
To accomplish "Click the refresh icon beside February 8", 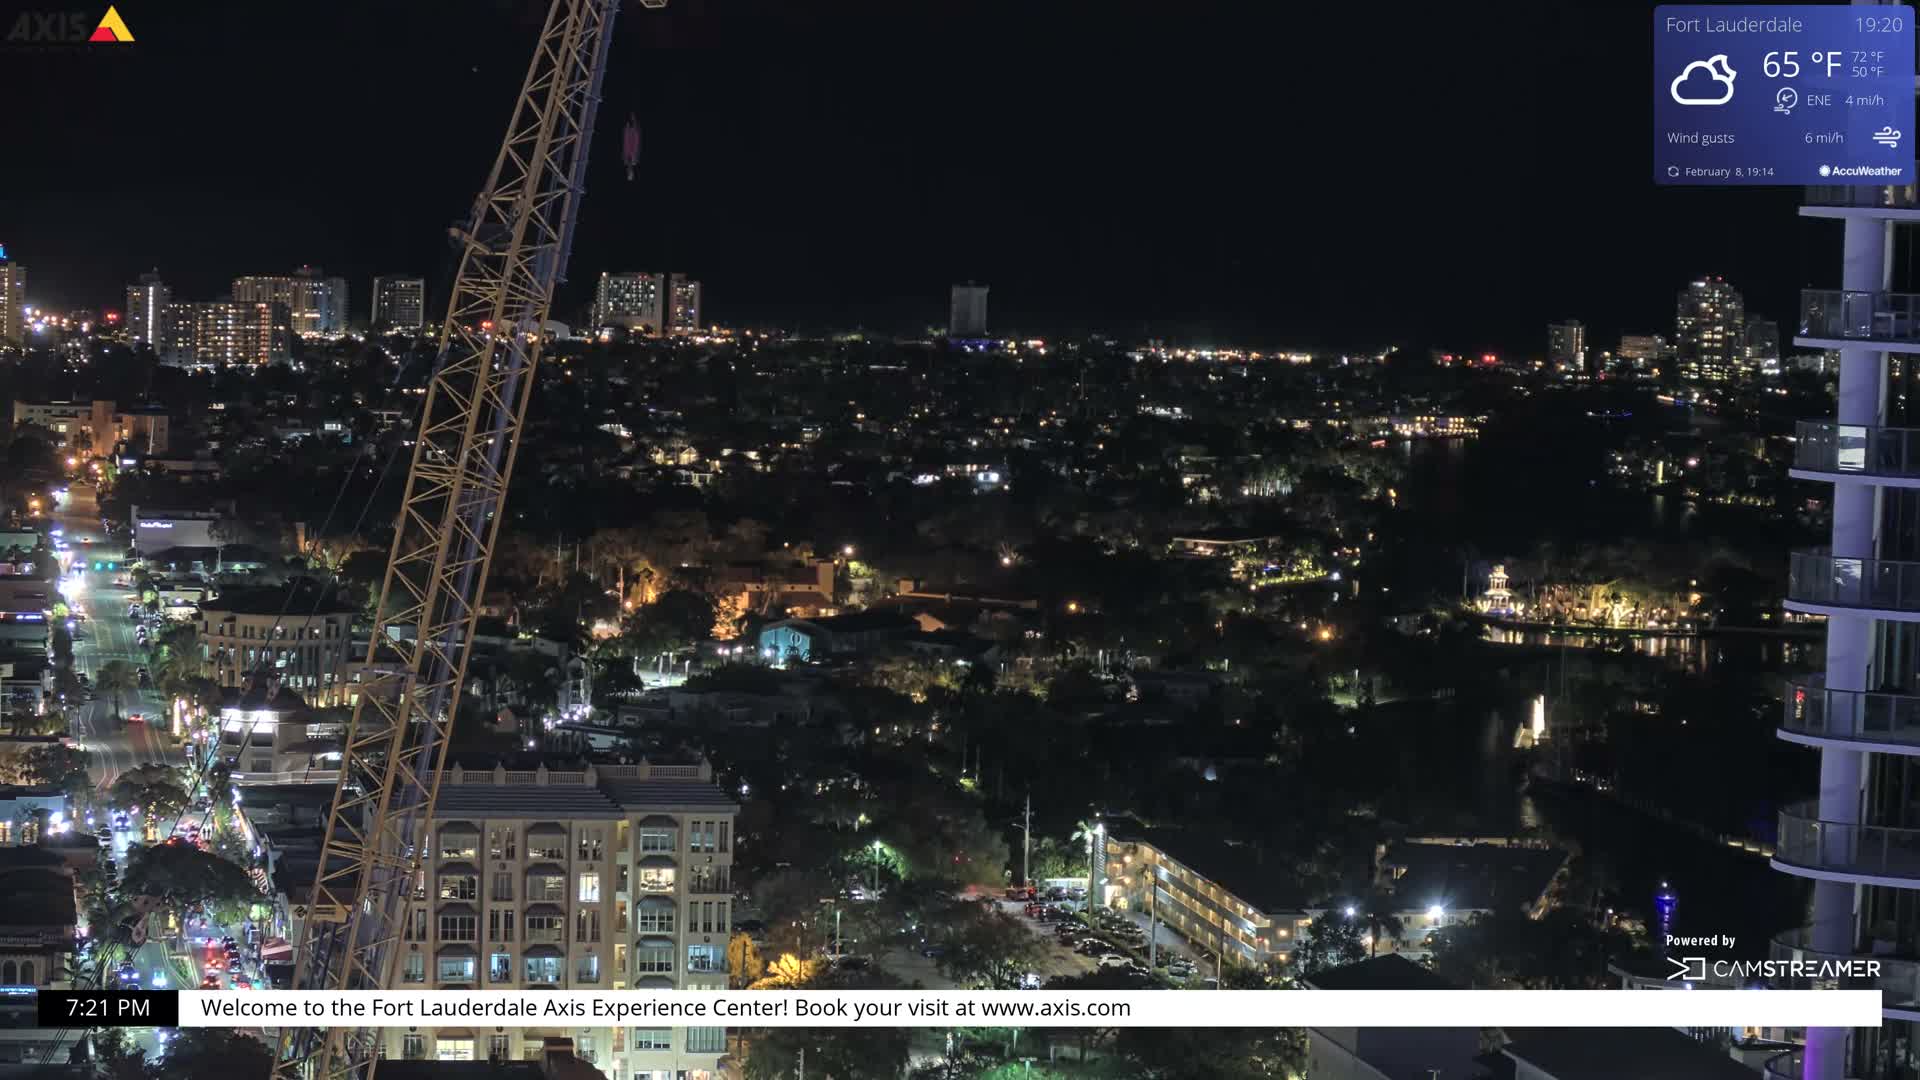I will pyautogui.click(x=1673, y=172).
